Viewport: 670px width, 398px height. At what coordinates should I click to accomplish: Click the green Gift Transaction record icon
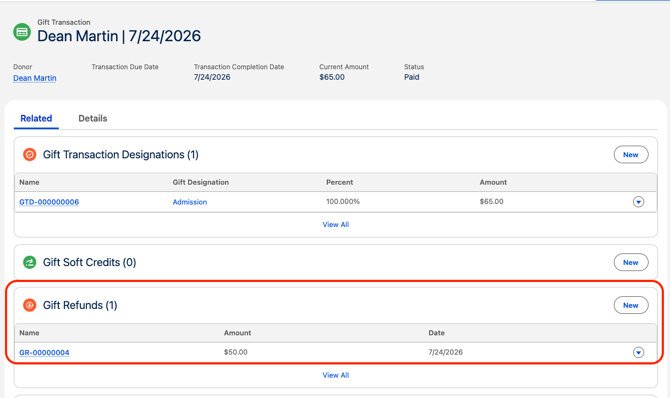coord(22,32)
